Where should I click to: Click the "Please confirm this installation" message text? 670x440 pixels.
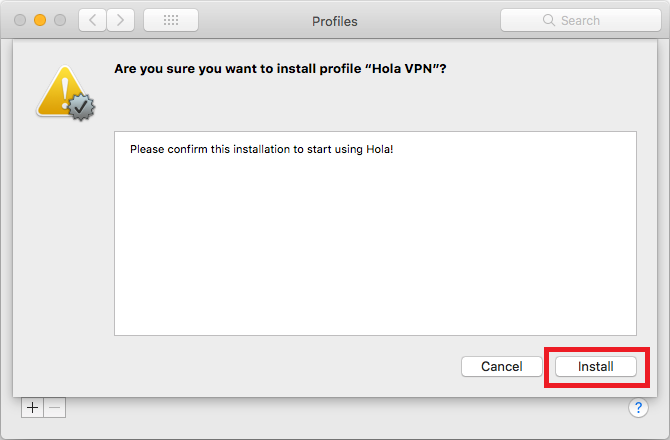point(268,149)
